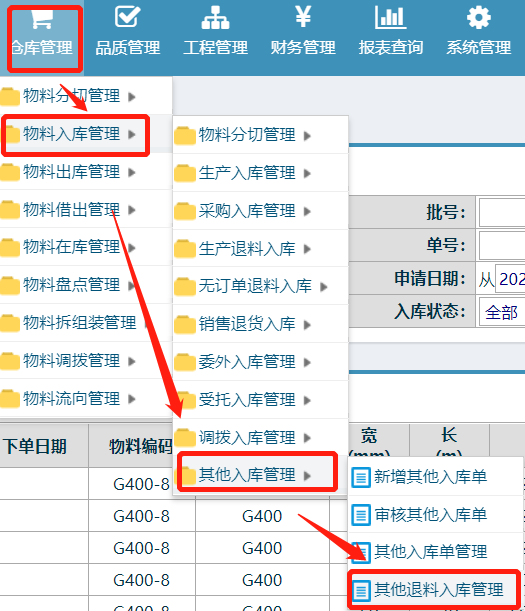Image resolution: width=525 pixels, height=611 pixels.
Task: Open the 销售退货入库 folder item
Action: coord(260,324)
